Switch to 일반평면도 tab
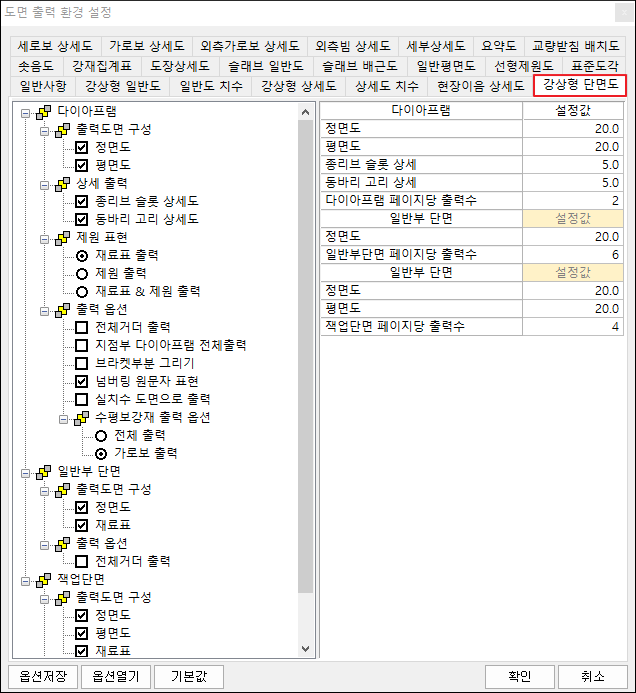 coord(446,66)
